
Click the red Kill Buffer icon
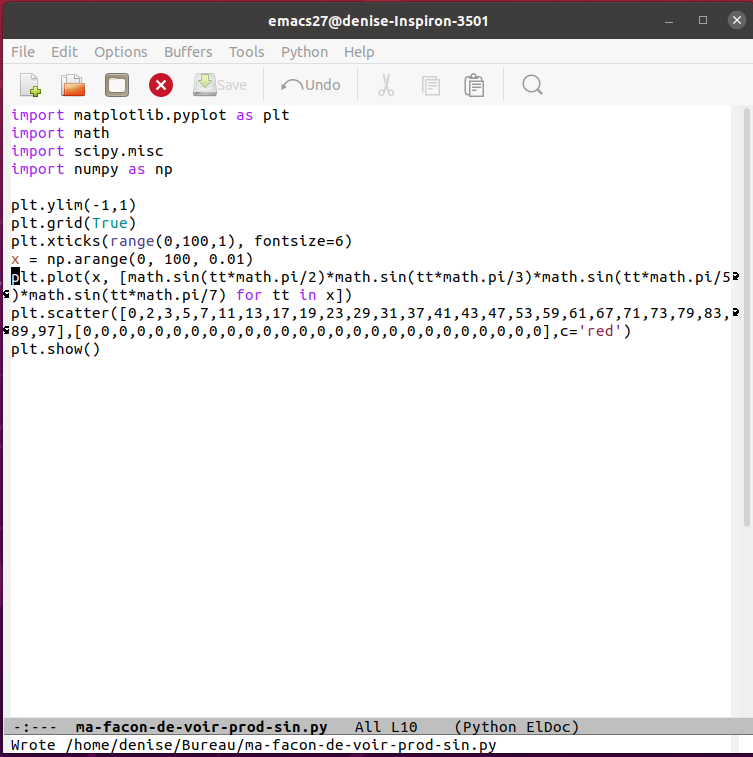coord(160,85)
